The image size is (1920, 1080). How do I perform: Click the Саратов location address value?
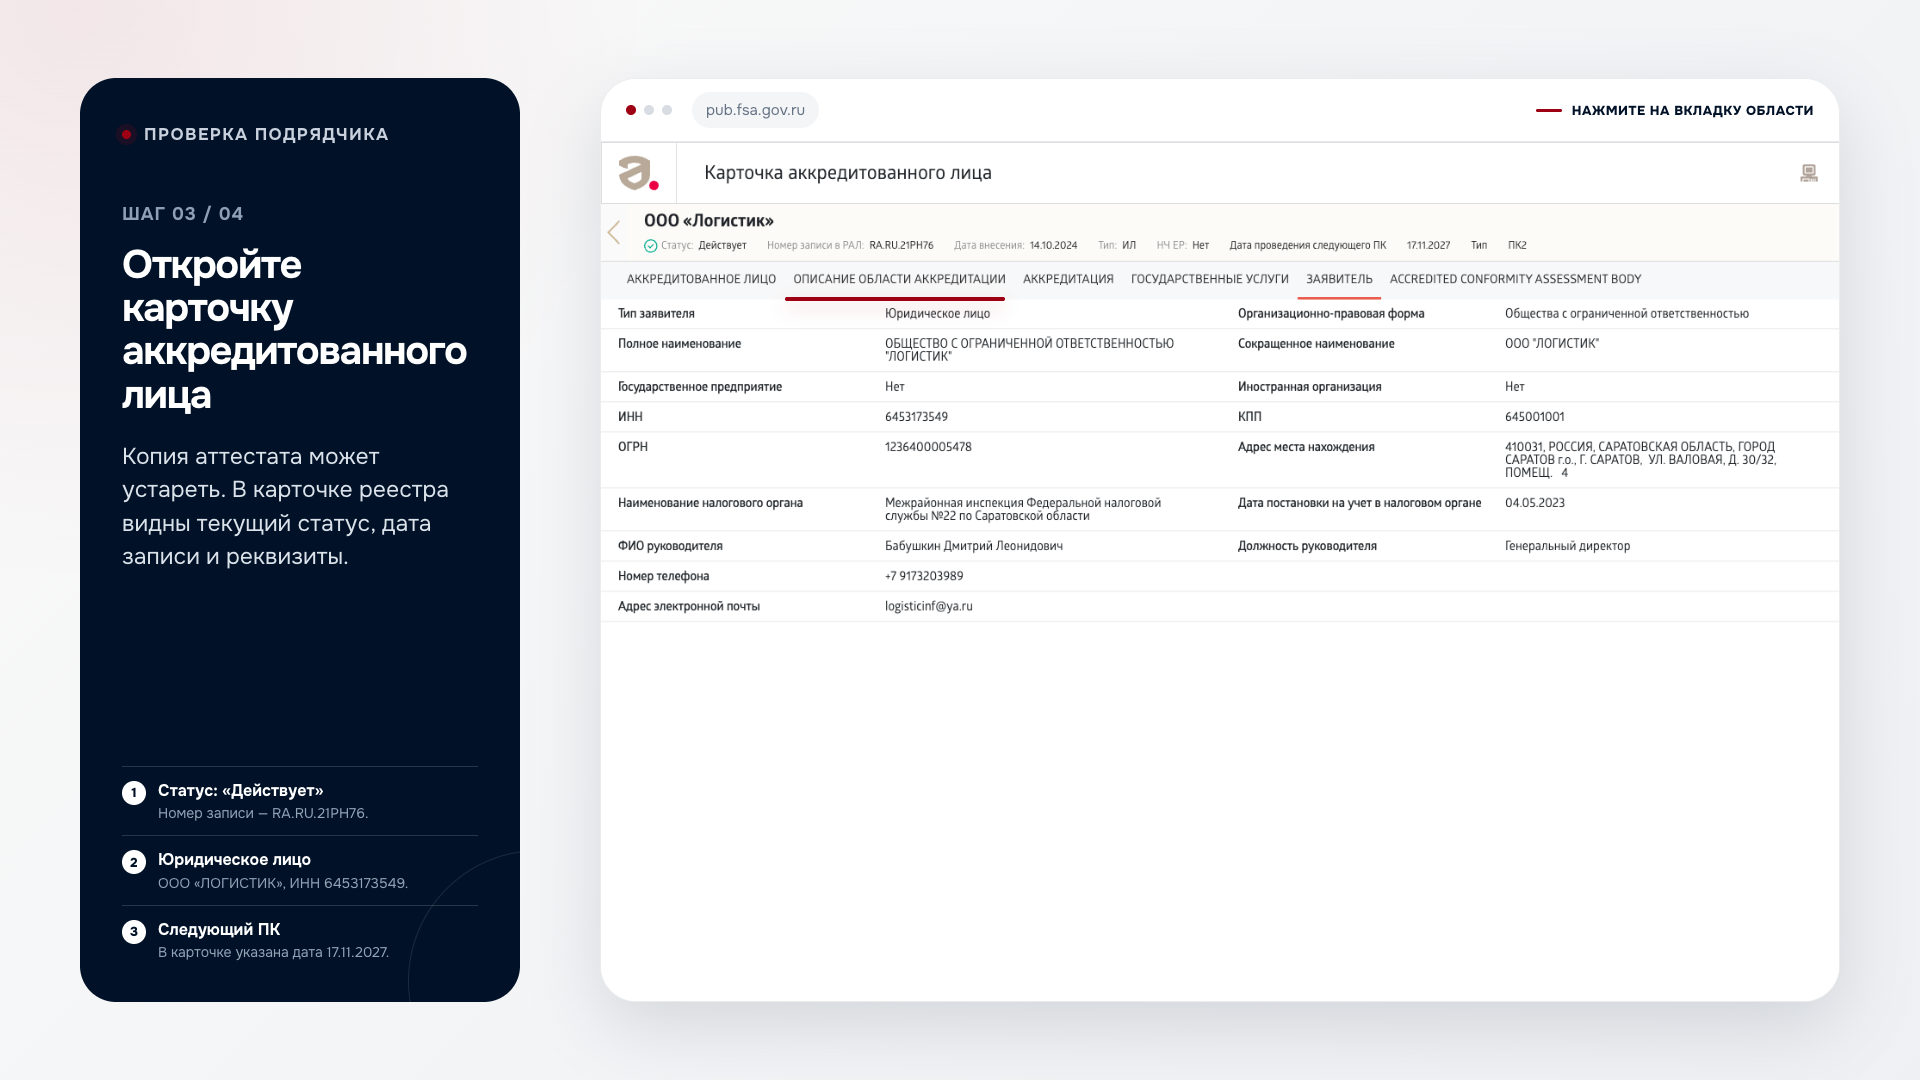pos(1640,460)
